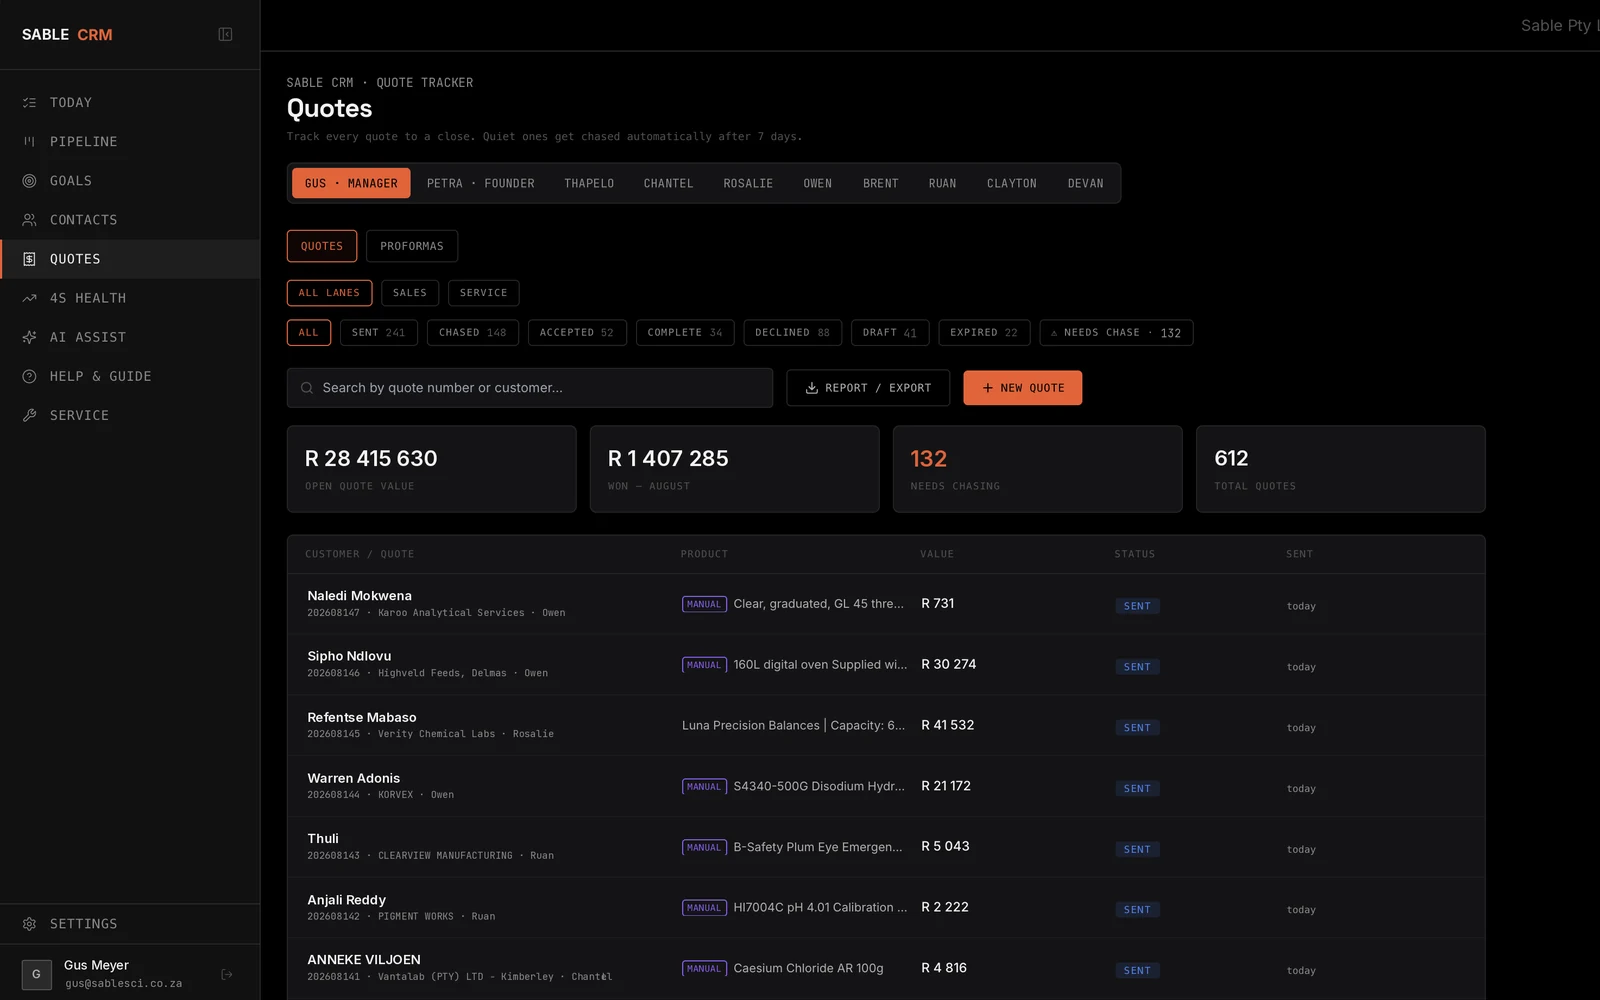Click Report / Export button
This screenshot has height=1000, width=1600.
click(868, 388)
